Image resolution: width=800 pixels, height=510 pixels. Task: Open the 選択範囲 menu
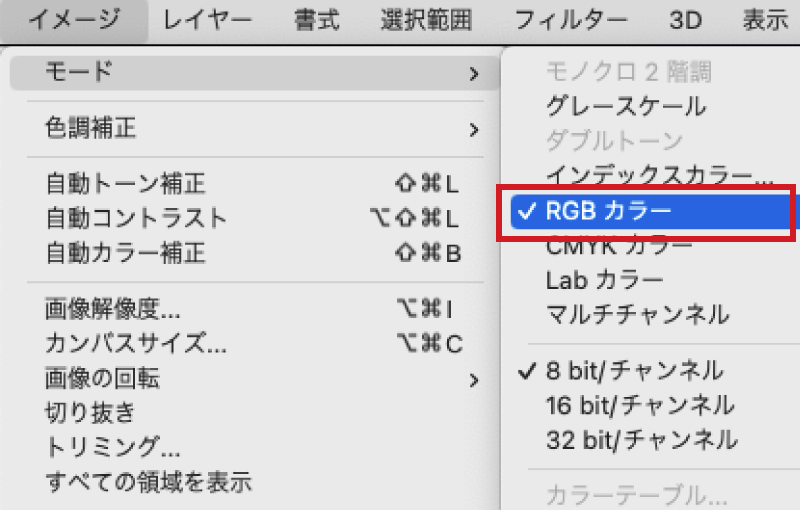[x=426, y=19]
